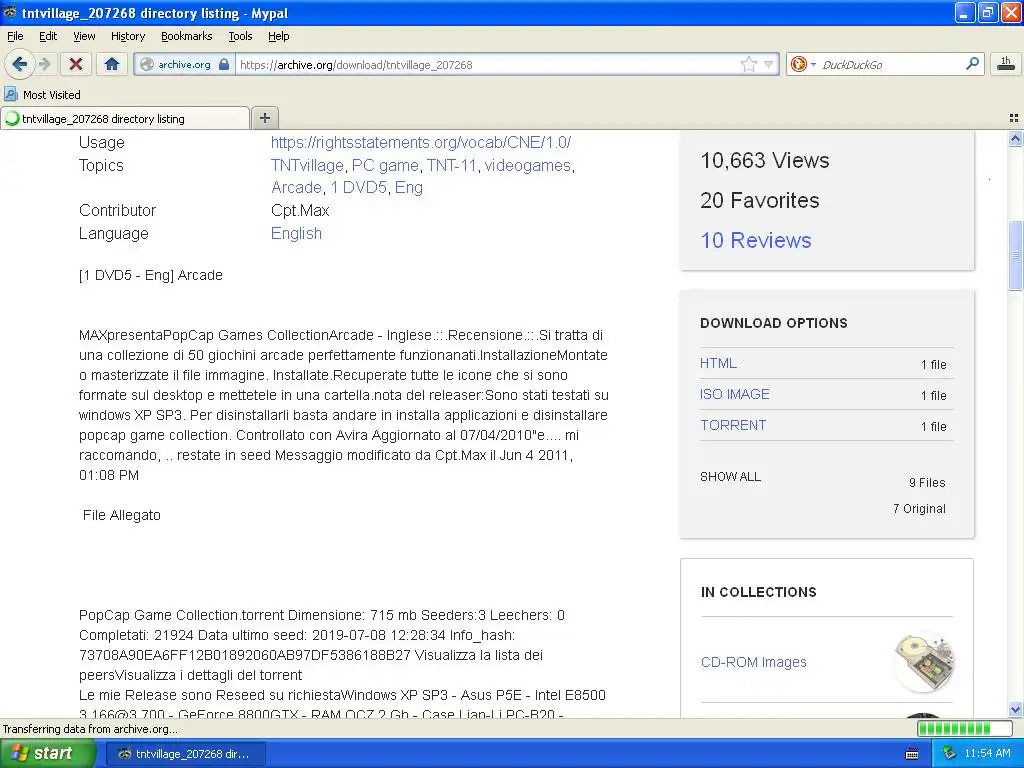This screenshot has width=1024, height=768.
Task: Click the vertical scrollbar thumb
Action: (x=1015, y=255)
